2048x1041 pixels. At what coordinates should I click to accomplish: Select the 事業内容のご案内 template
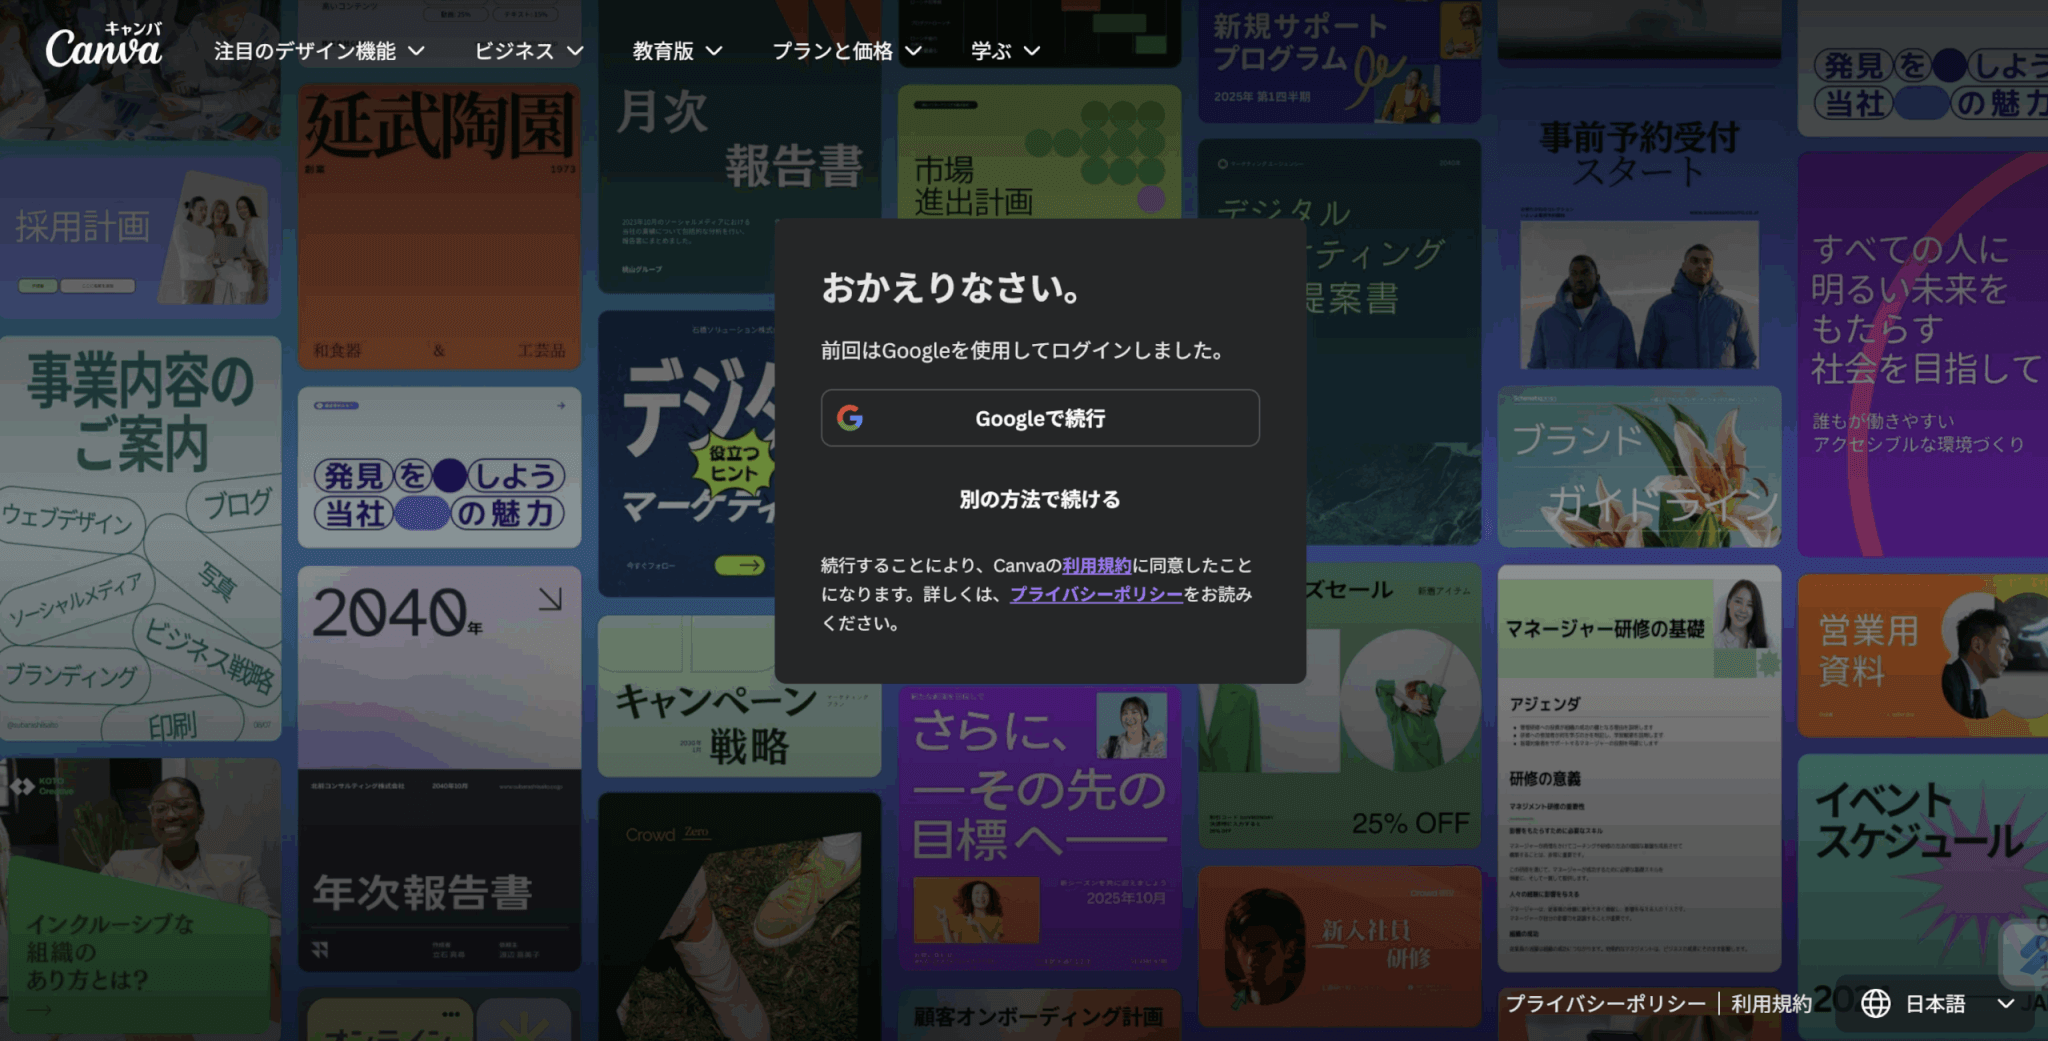140,538
